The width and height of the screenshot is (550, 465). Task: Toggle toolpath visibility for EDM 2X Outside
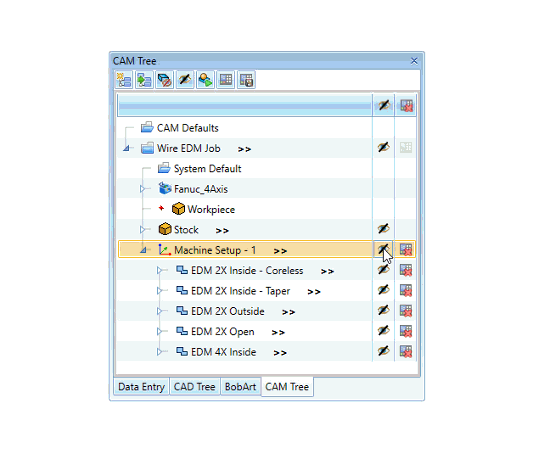pos(383,310)
